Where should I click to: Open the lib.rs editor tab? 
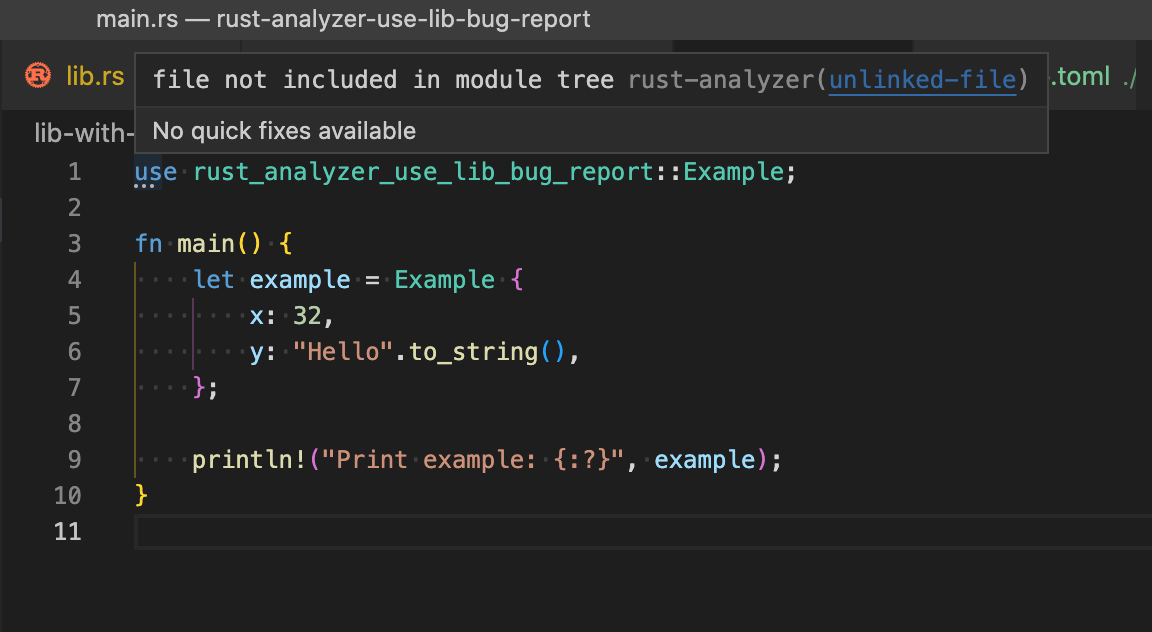tap(95, 76)
